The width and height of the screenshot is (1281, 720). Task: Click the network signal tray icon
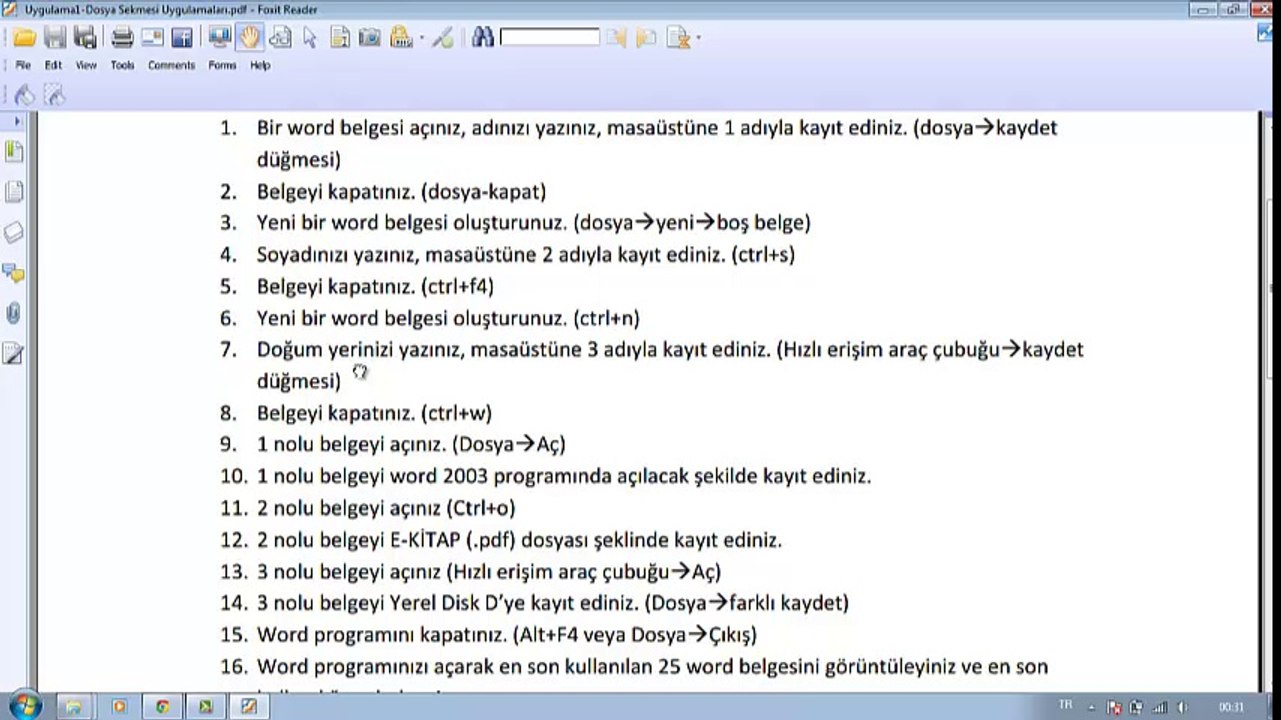point(1160,706)
